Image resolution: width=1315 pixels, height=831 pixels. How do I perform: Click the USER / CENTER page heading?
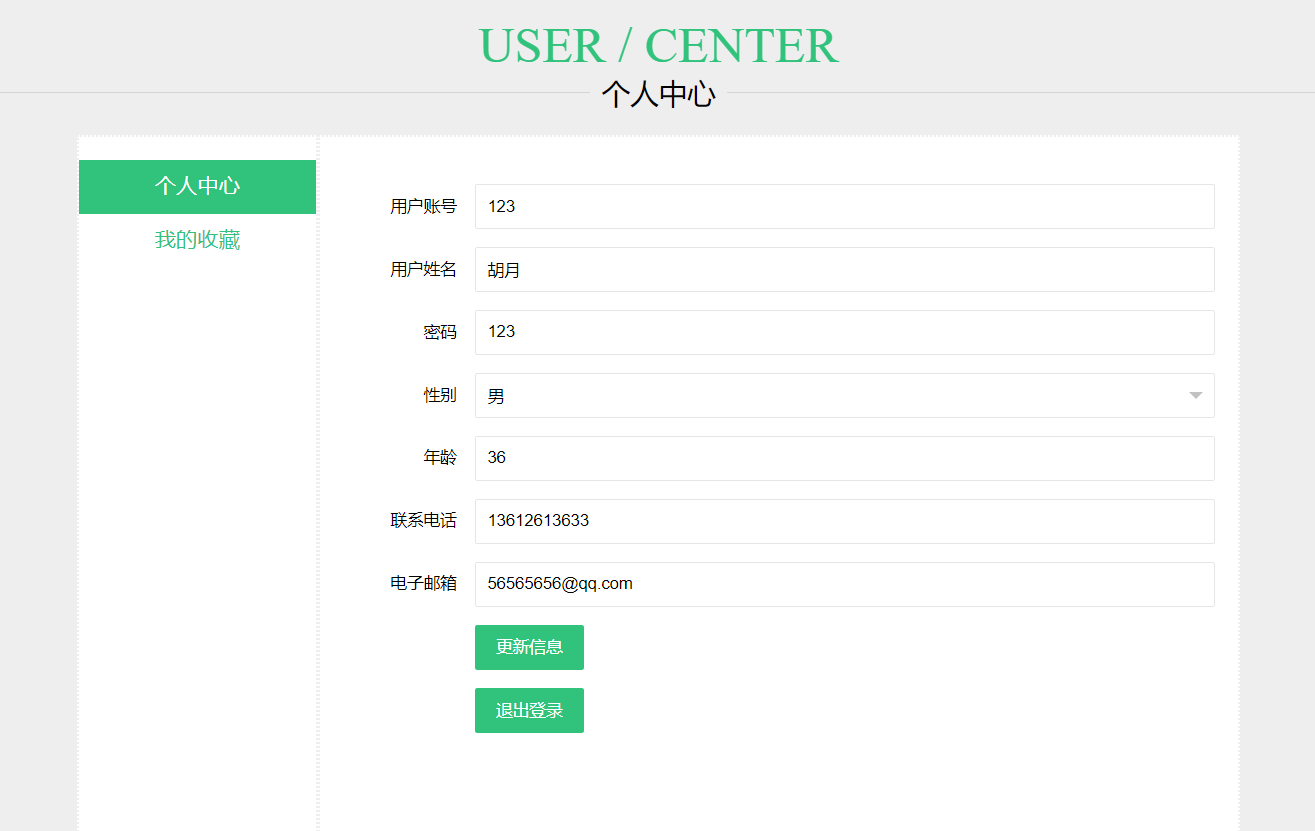[657, 46]
